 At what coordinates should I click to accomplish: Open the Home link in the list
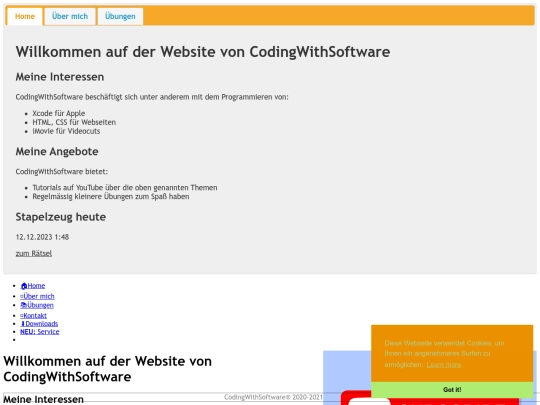point(33,285)
